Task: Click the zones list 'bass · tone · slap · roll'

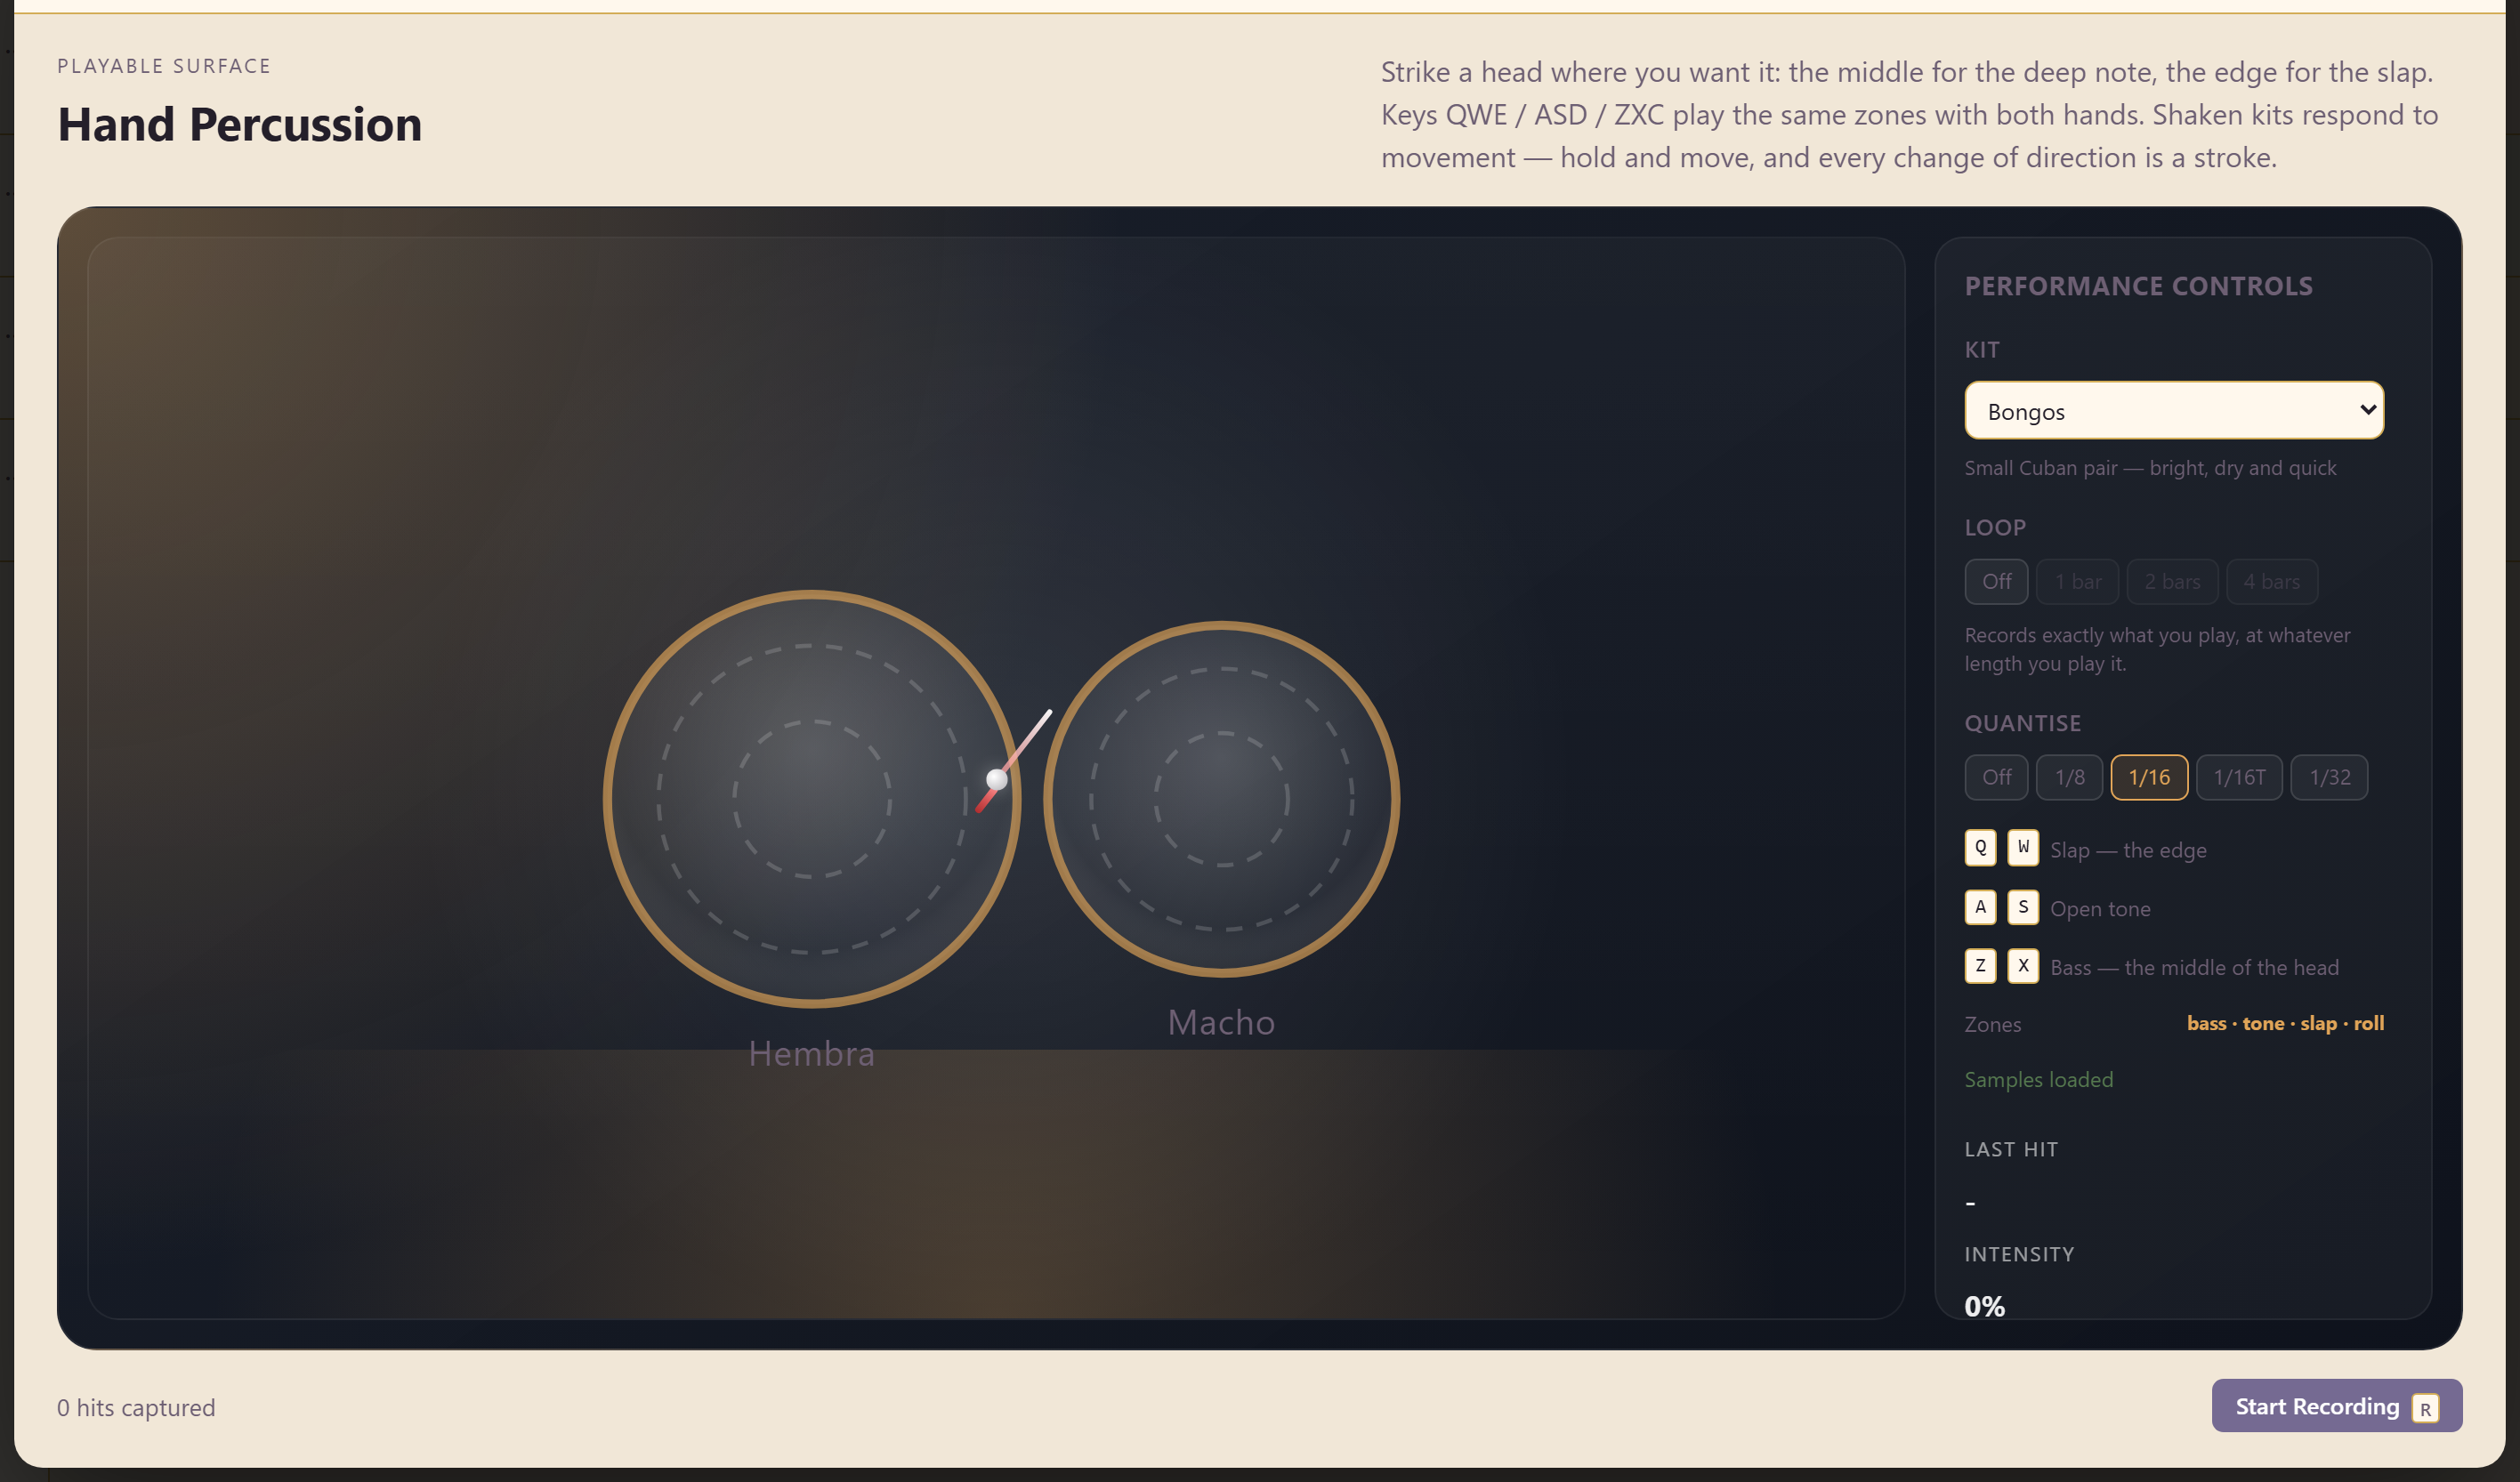Action: pyautogui.click(x=2284, y=1023)
